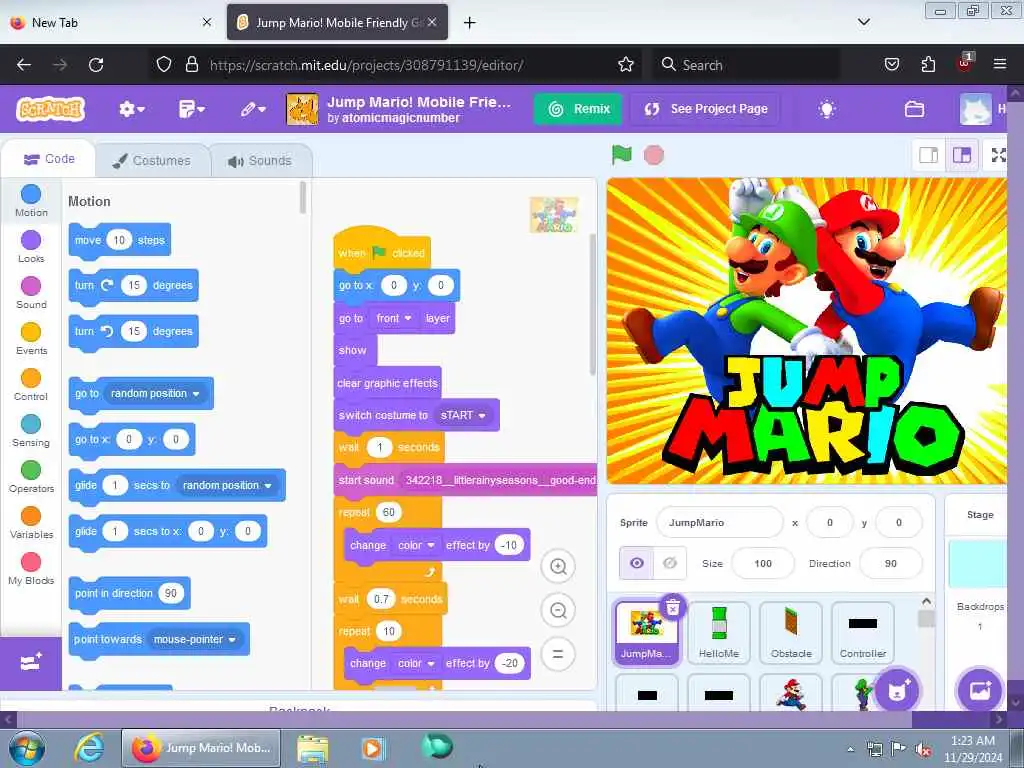Open the Windows Start menu

click(27, 748)
